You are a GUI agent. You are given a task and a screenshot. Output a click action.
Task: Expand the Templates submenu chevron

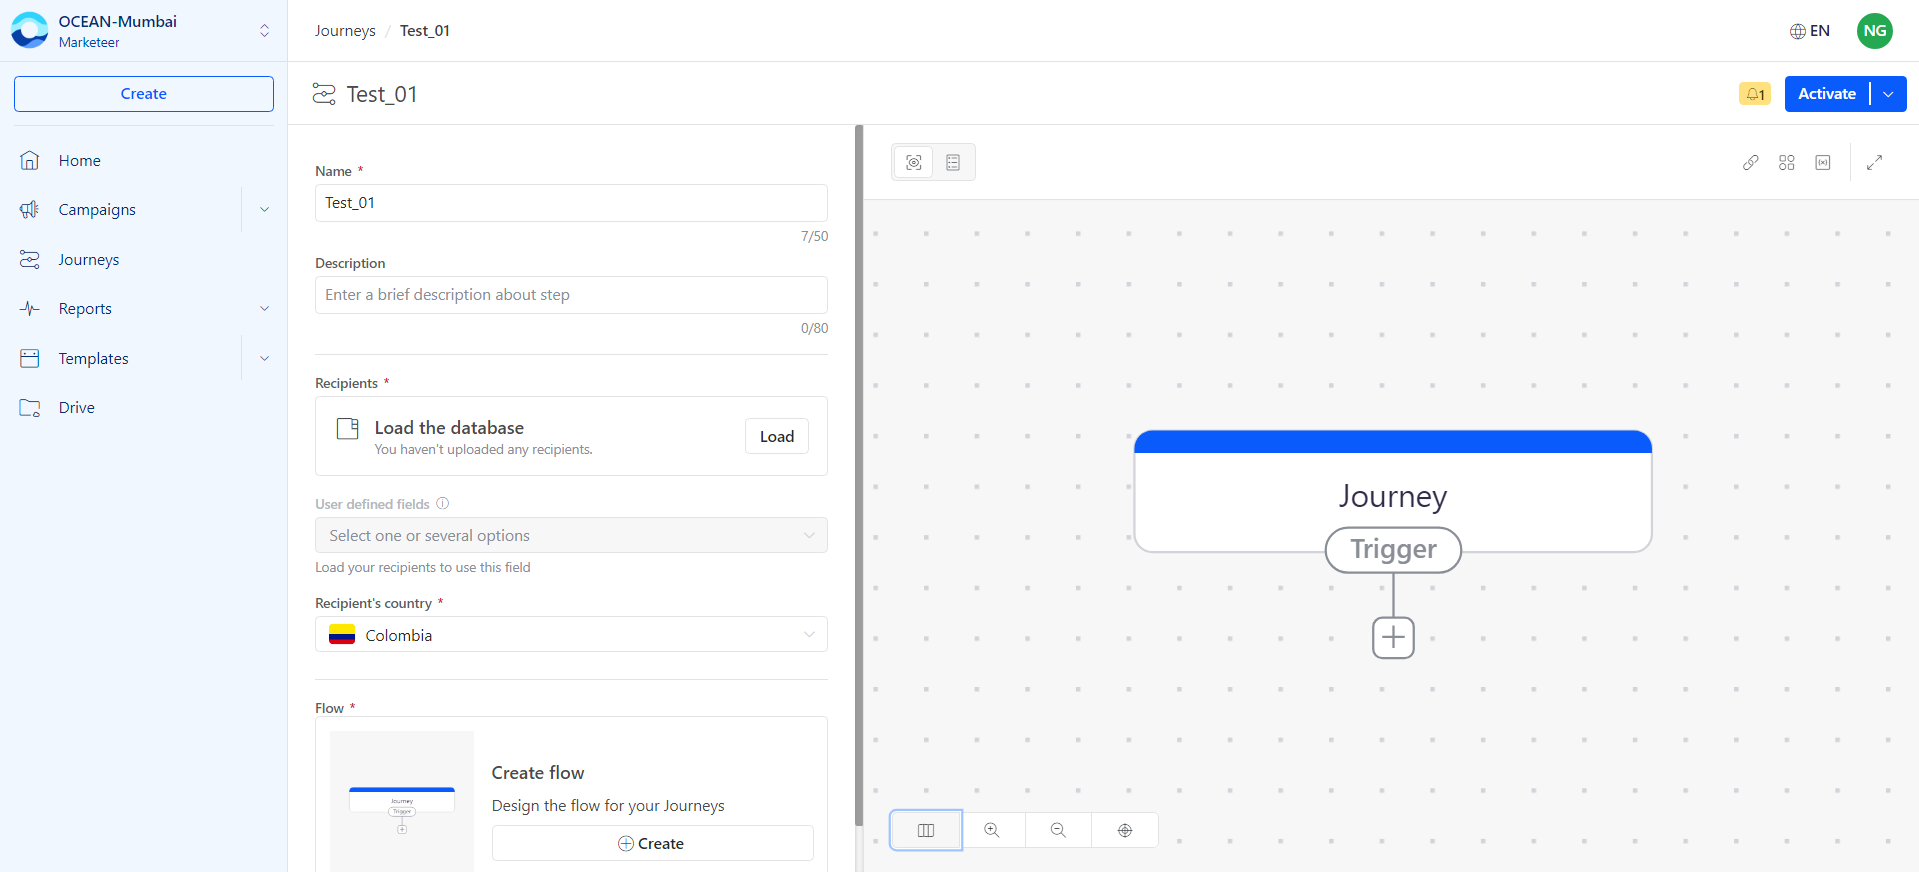pos(264,358)
